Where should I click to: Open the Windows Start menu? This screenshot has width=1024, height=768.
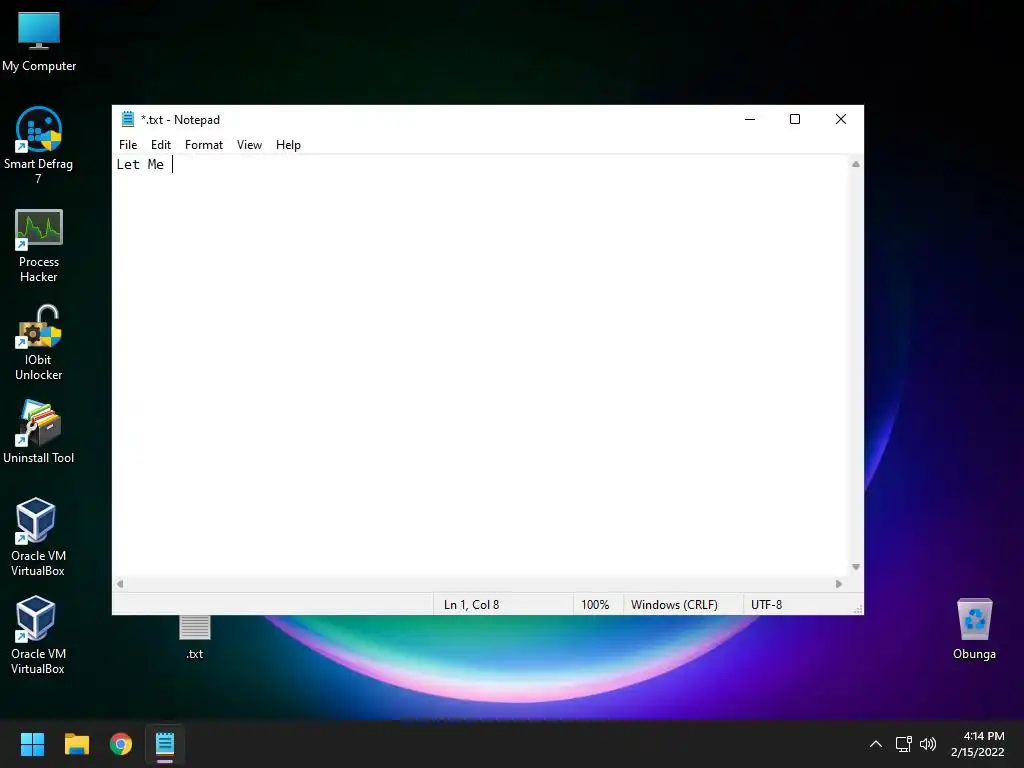point(32,744)
